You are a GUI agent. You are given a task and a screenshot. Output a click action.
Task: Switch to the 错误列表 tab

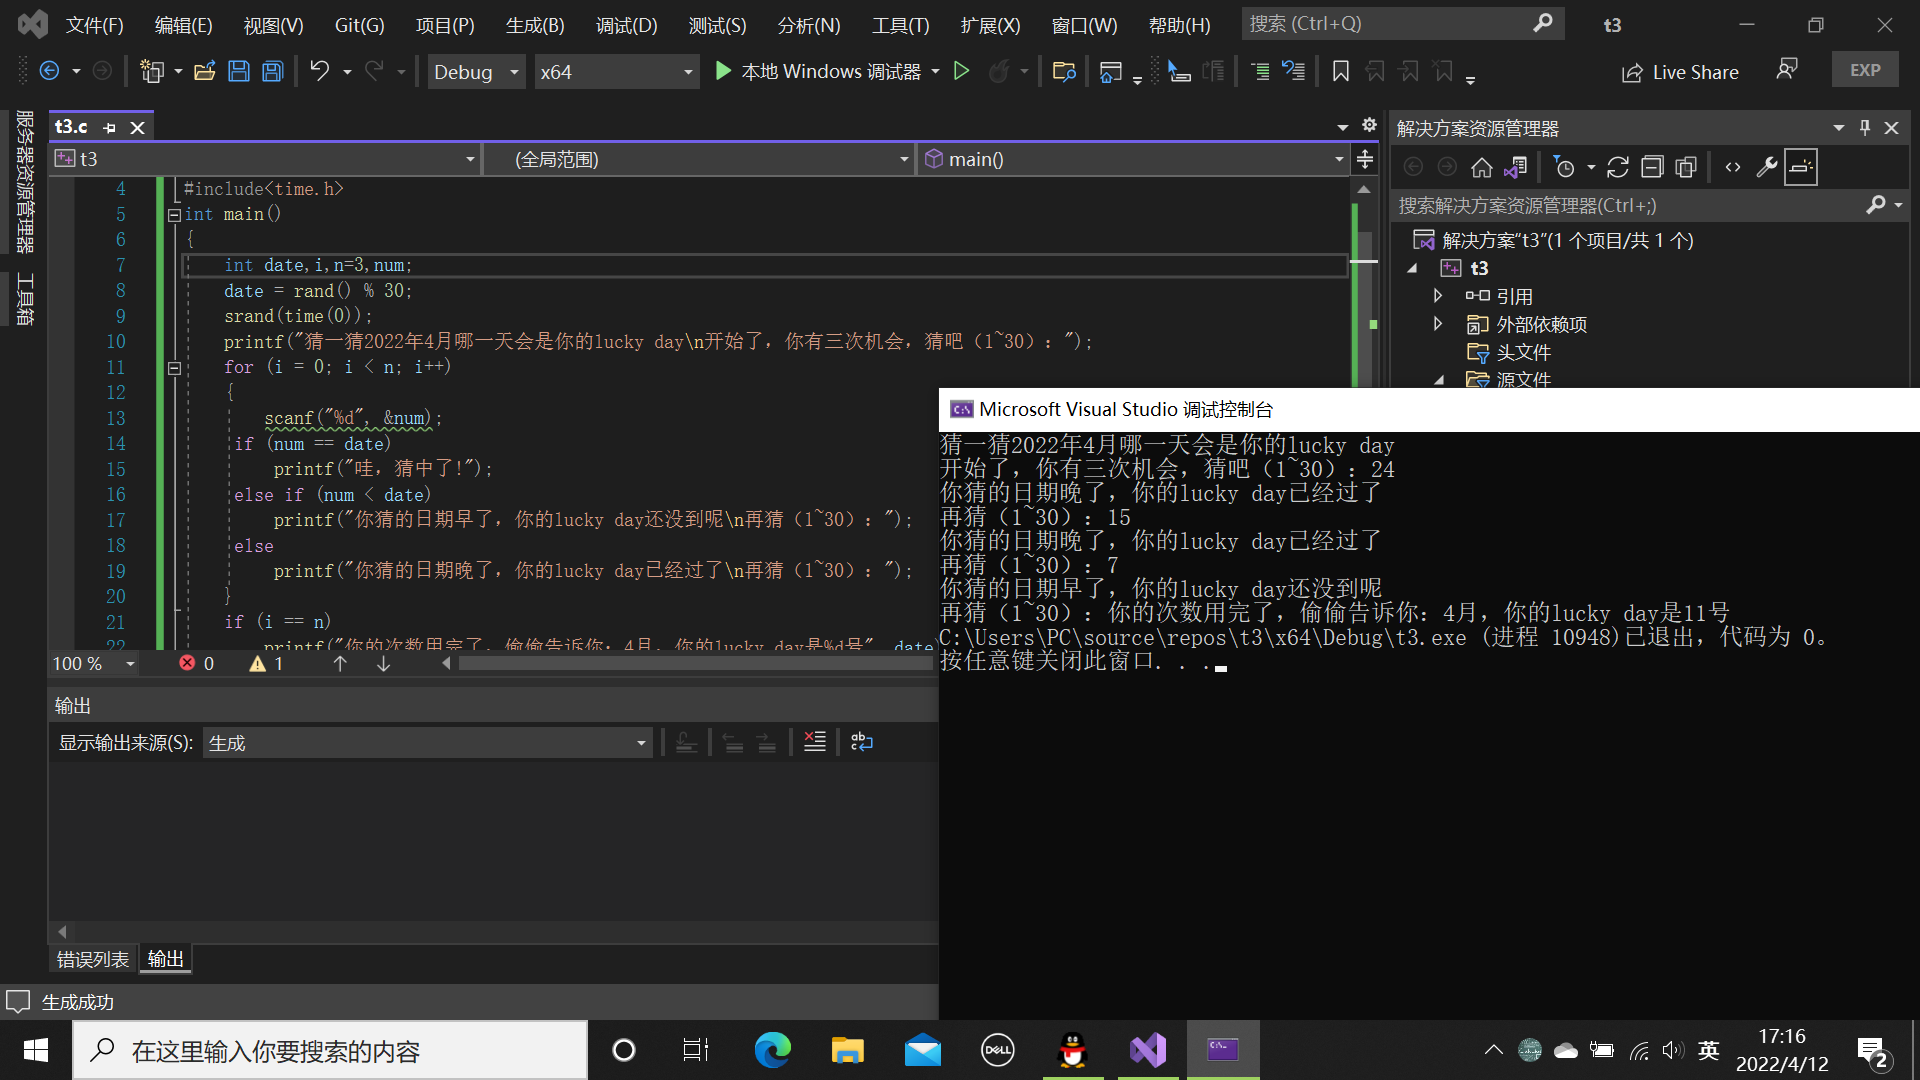(92, 959)
